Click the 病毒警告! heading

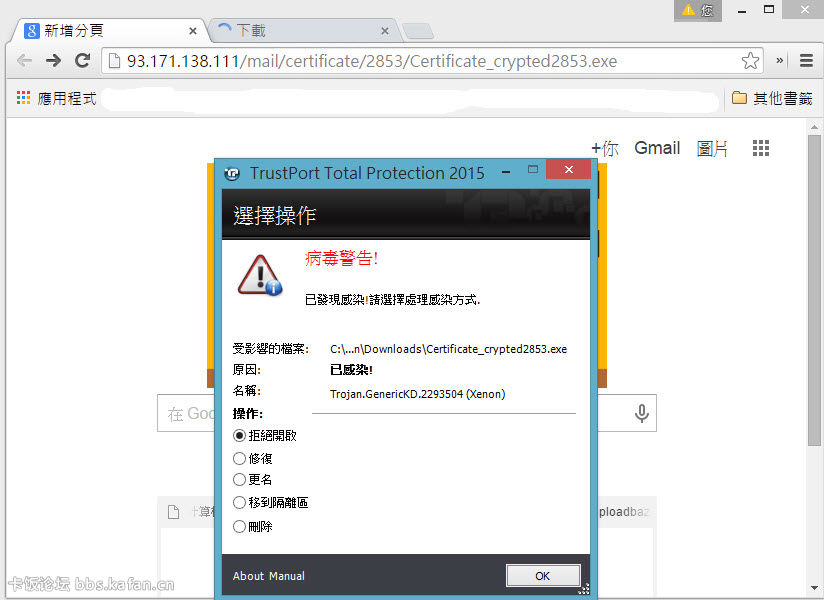[x=341, y=258]
